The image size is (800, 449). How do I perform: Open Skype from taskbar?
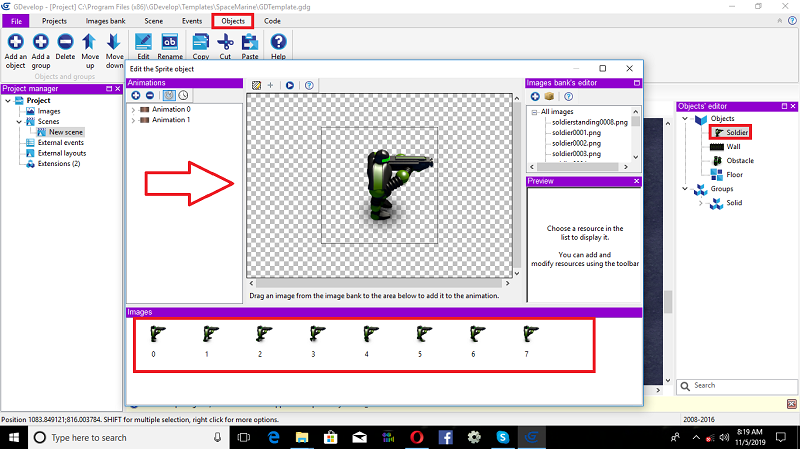click(x=503, y=438)
